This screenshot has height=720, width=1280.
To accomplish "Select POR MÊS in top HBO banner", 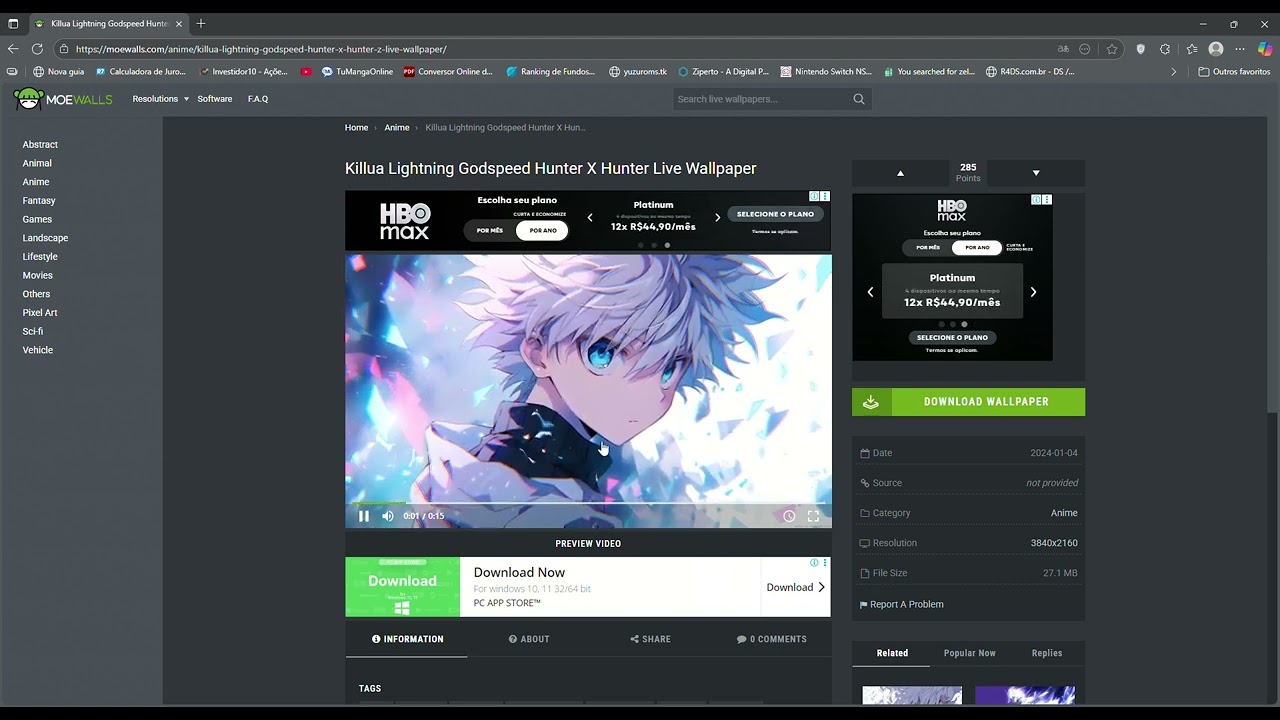I will (490, 230).
